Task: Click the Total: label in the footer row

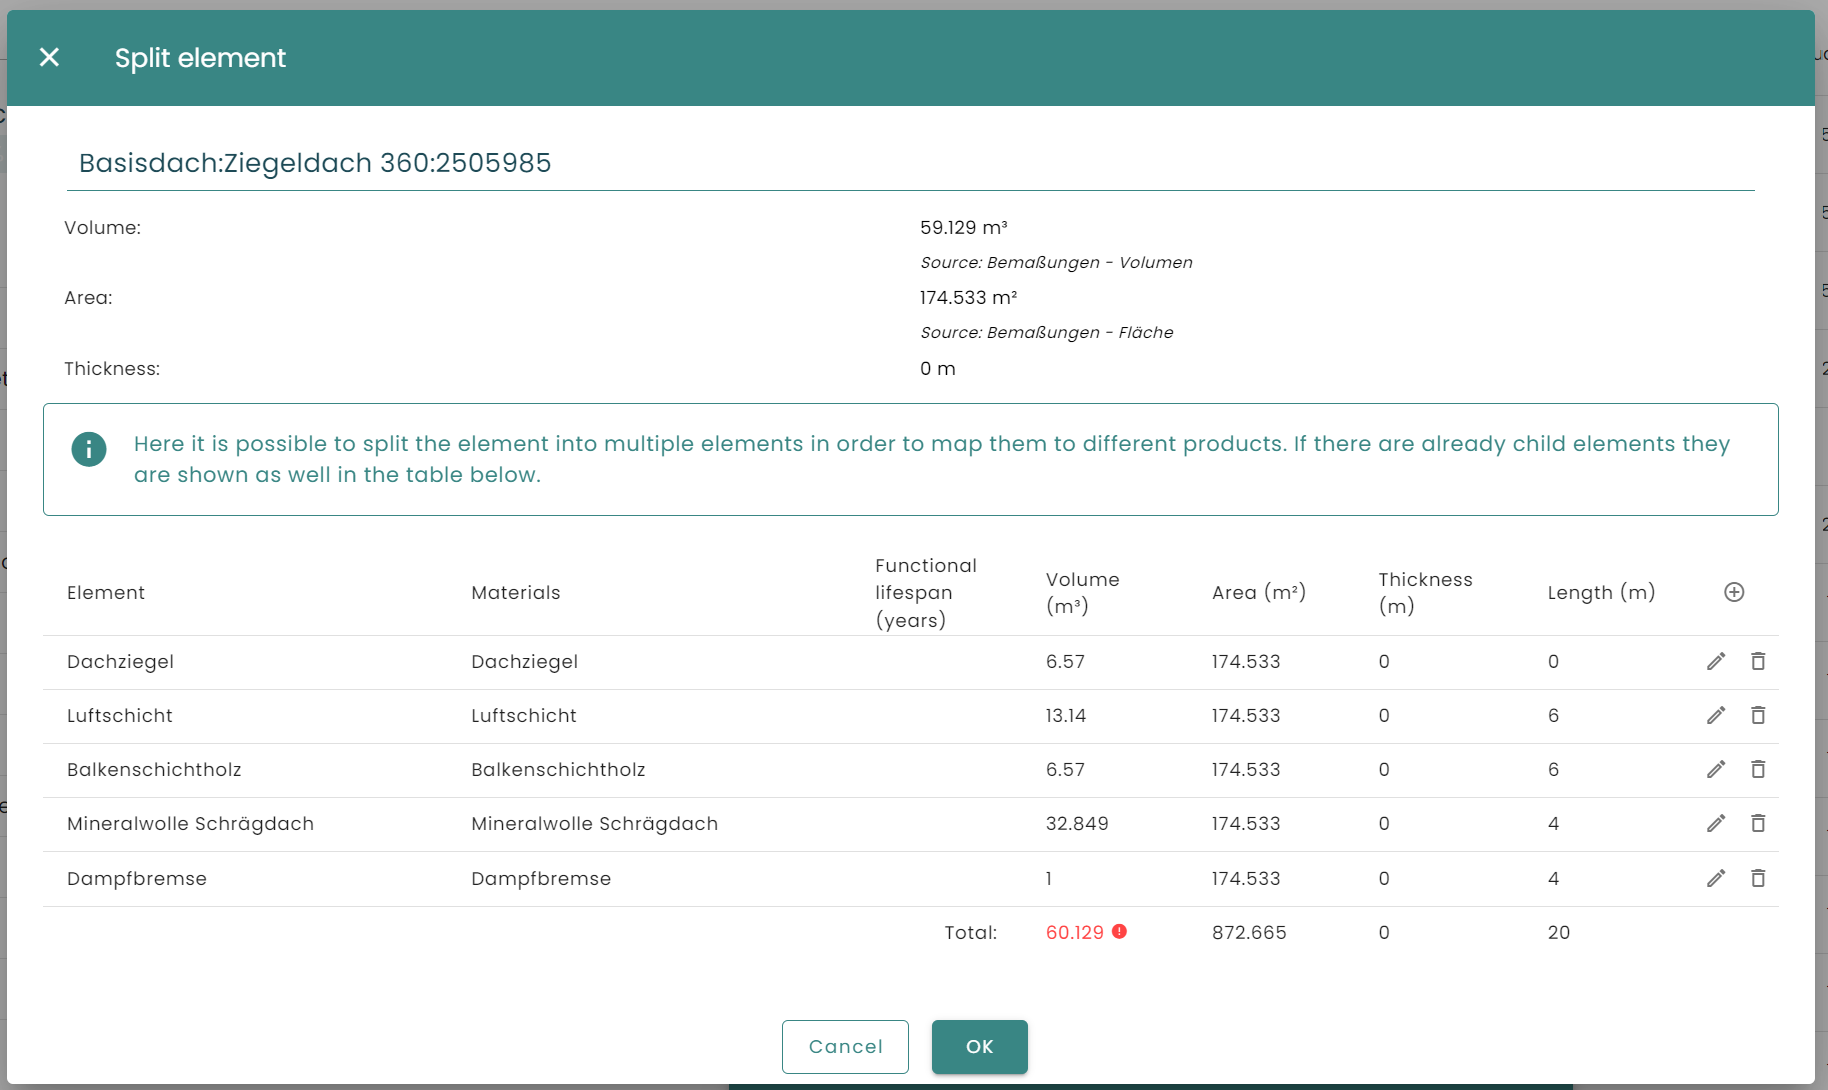Action: pos(971,933)
